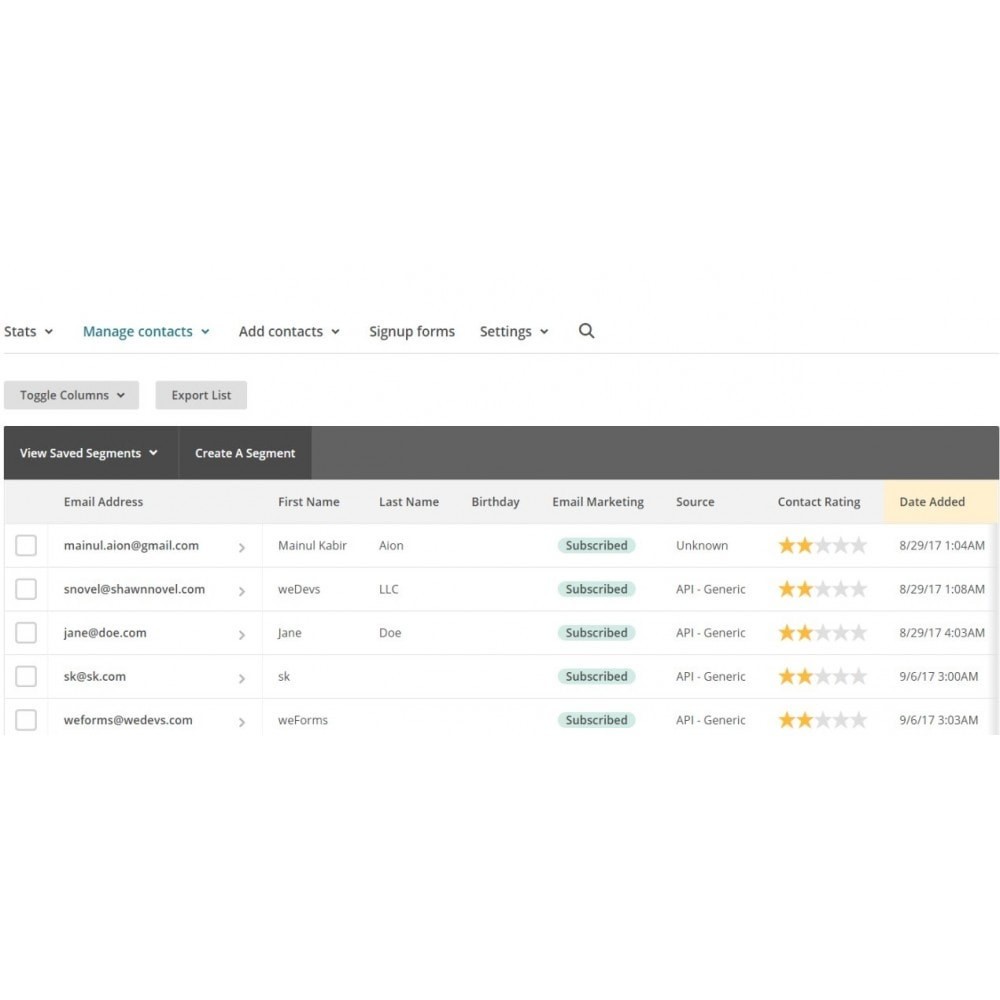
Task: Click first name 'Mainul Kabir' cell
Action: 312,545
